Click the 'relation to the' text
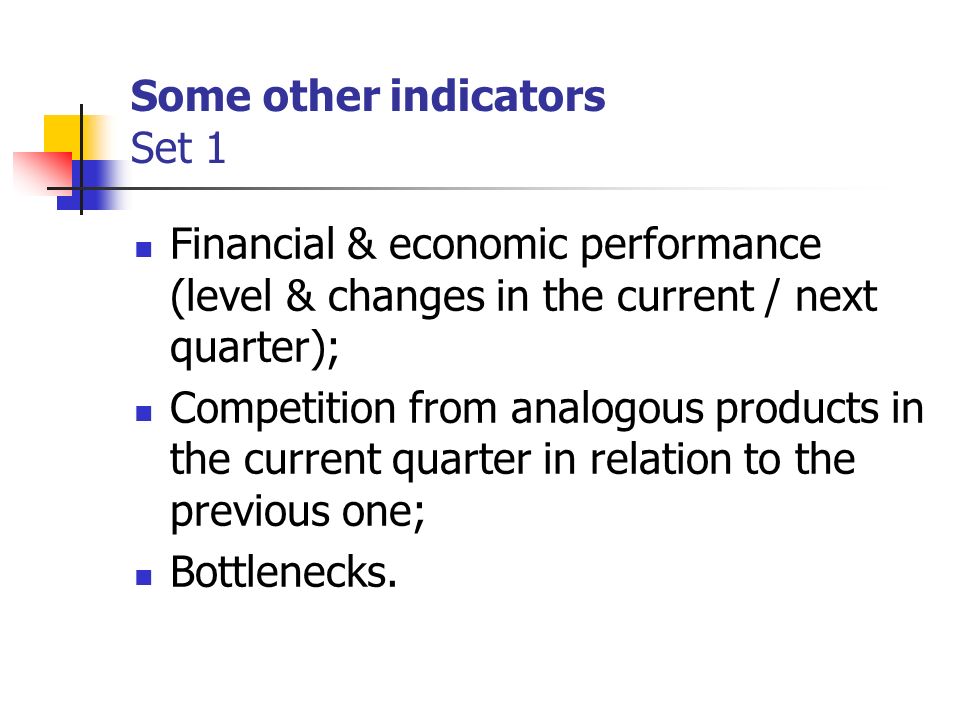The width and height of the screenshot is (960, 720). point(722,459)
